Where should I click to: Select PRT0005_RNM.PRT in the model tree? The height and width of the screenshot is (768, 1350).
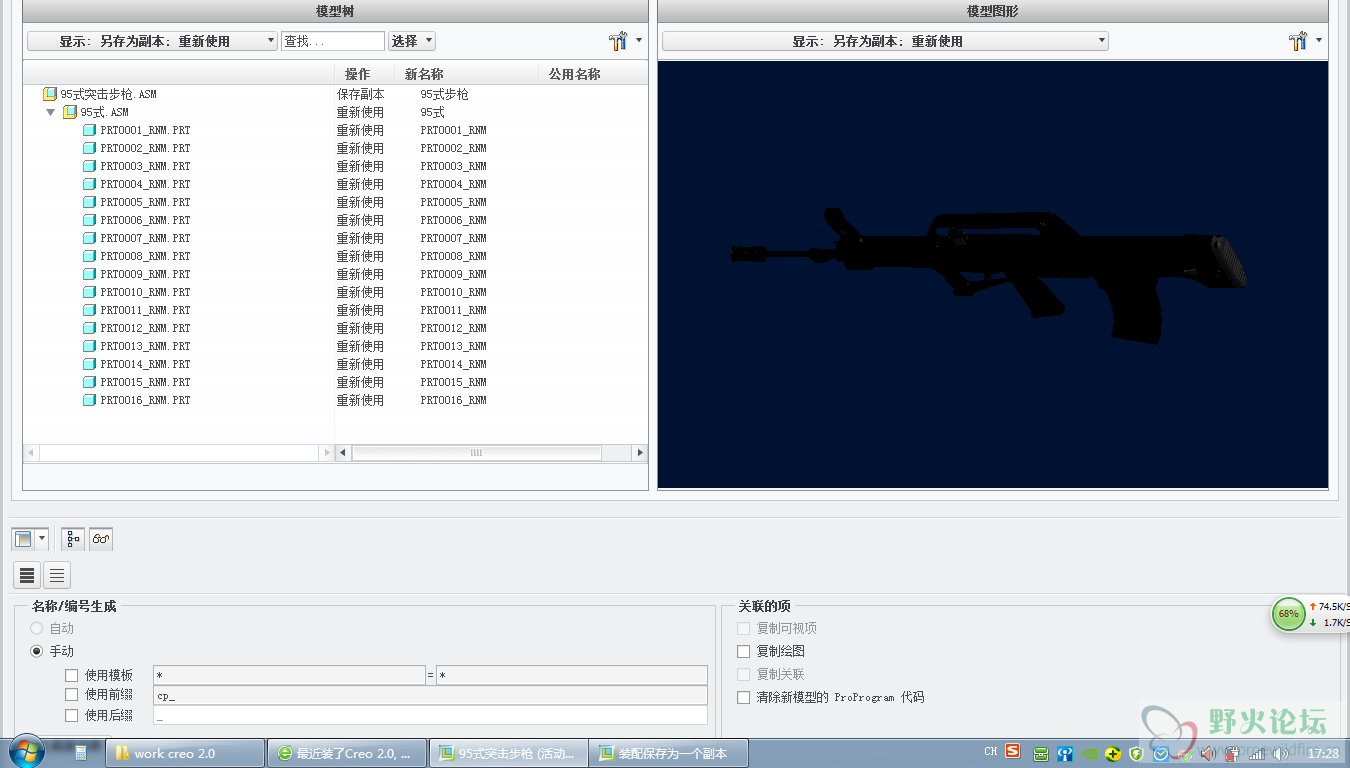(145, 202)
